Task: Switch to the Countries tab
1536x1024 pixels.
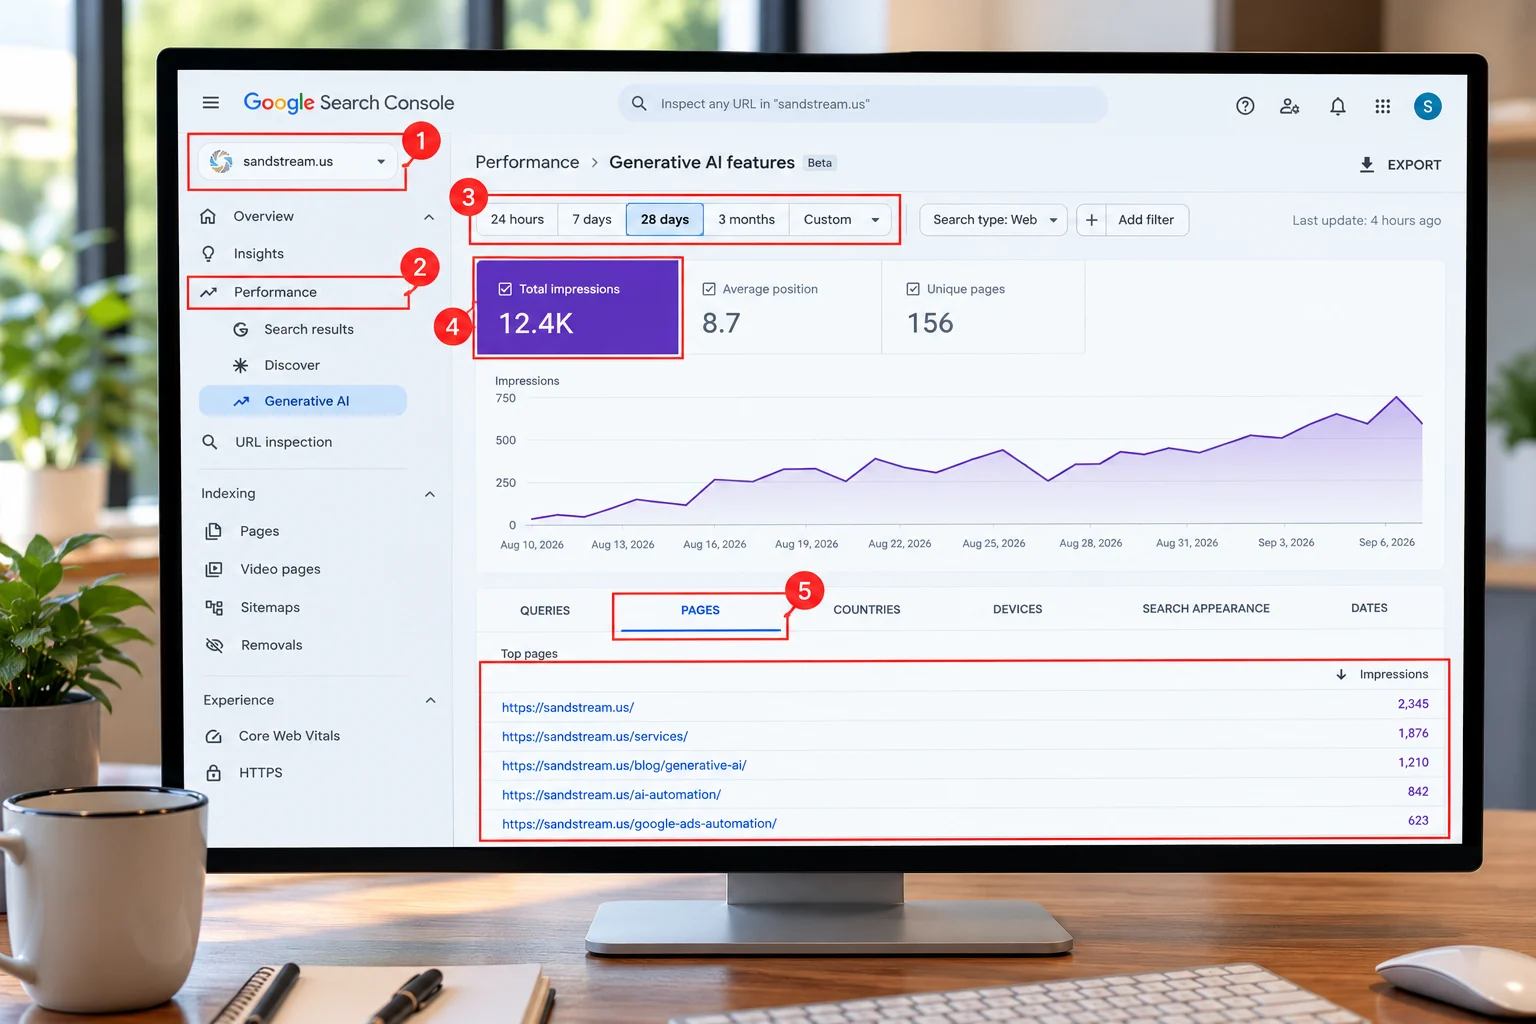Action: [x=867, y=609]
